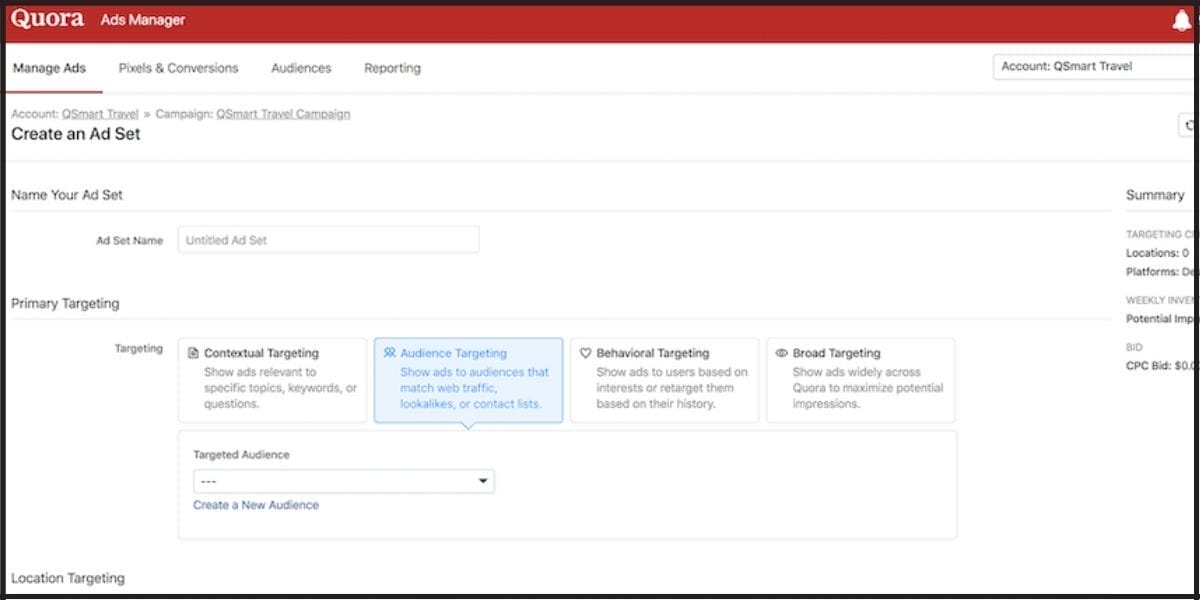The image size is (1200, 600).
Task: Enable Broad Targeting for this ad set
Action: [860, 380]
